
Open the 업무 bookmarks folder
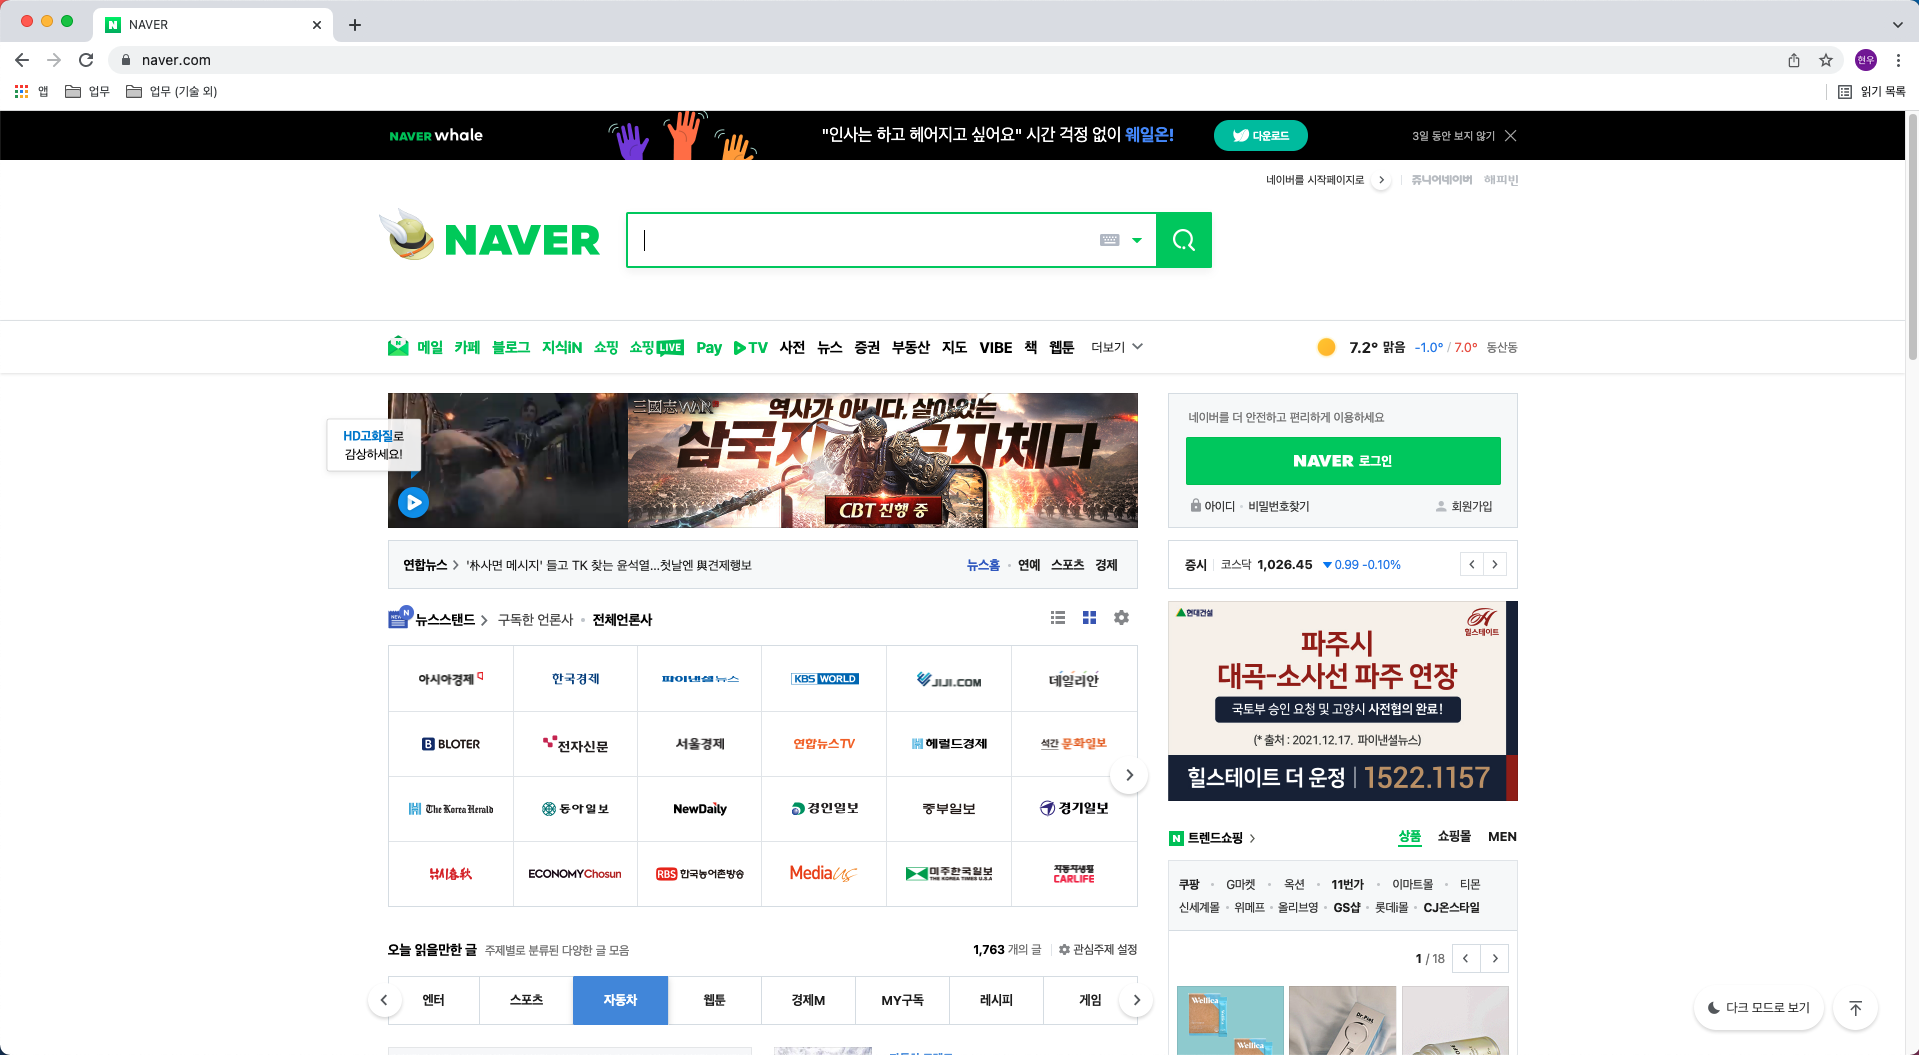pyautogui.click(x=87, y=91)
